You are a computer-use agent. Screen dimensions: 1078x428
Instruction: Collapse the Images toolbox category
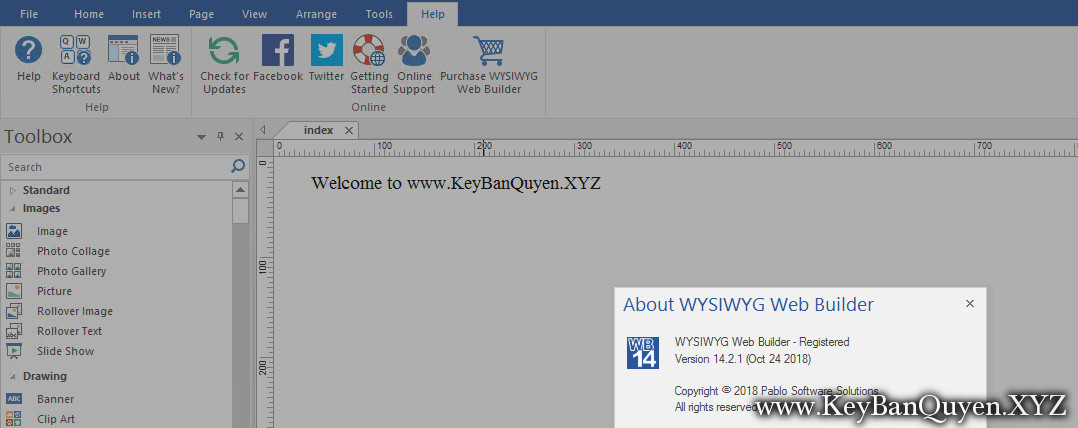tap(13, 208)
